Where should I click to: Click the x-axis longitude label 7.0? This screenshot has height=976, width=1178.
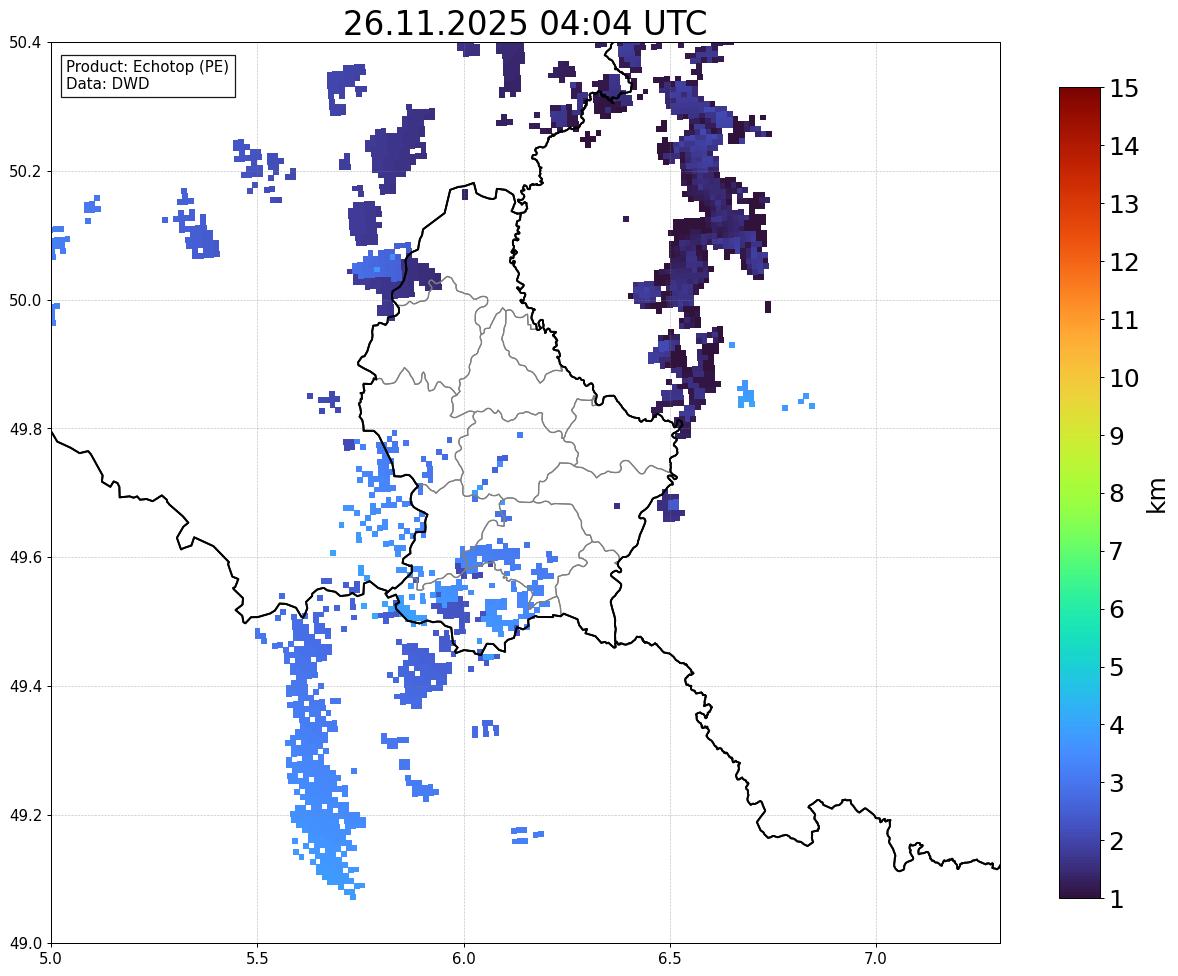tap(876, 959)
